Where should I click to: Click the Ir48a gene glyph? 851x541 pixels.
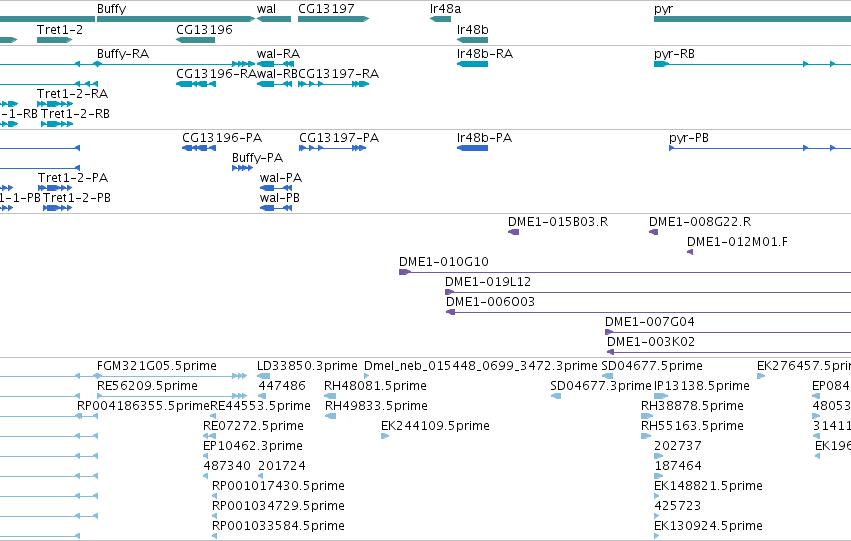tap(440, 19)
